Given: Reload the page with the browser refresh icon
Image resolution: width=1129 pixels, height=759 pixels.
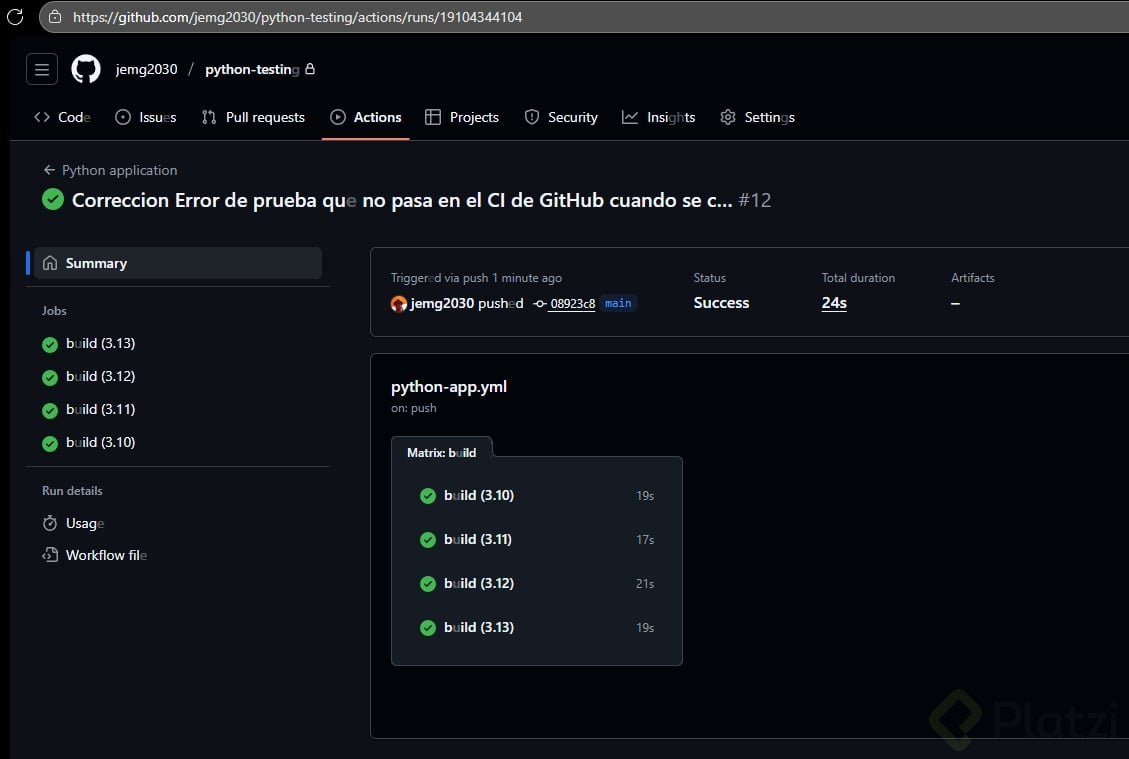Looking at the screenshot, I should point(15,16).
